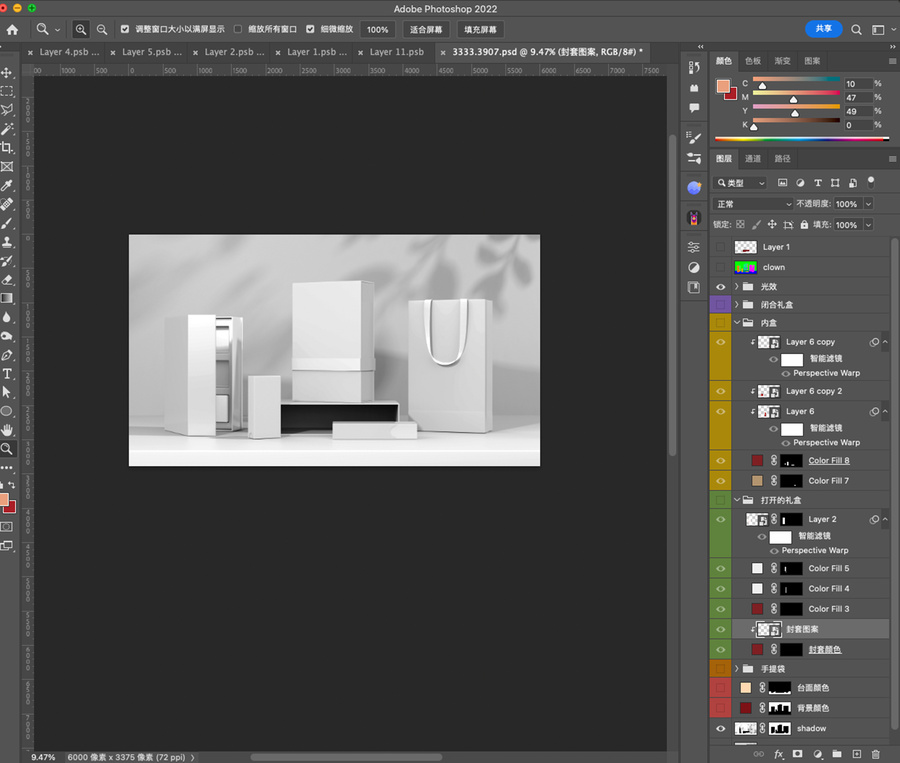Screen dimensions: 900x763
Task: Click the Layer 1 layer thumbnail
Action: (746, 247)
